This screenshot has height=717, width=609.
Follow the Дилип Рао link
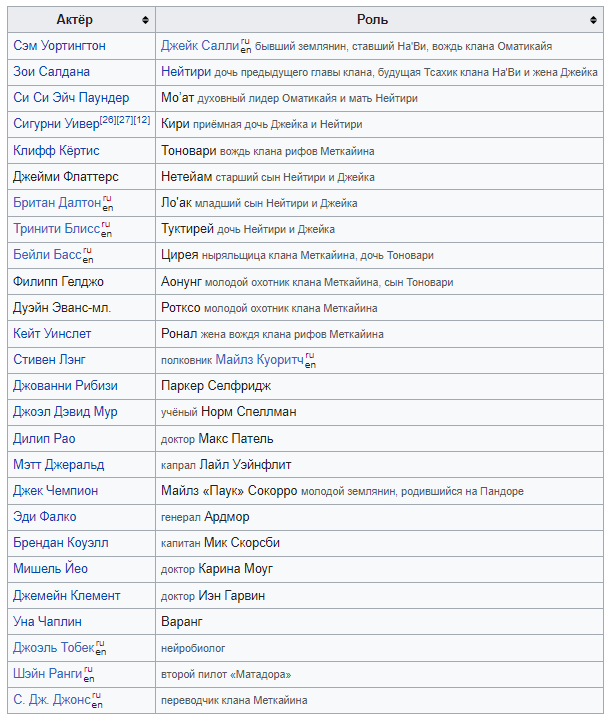(44, 439)
